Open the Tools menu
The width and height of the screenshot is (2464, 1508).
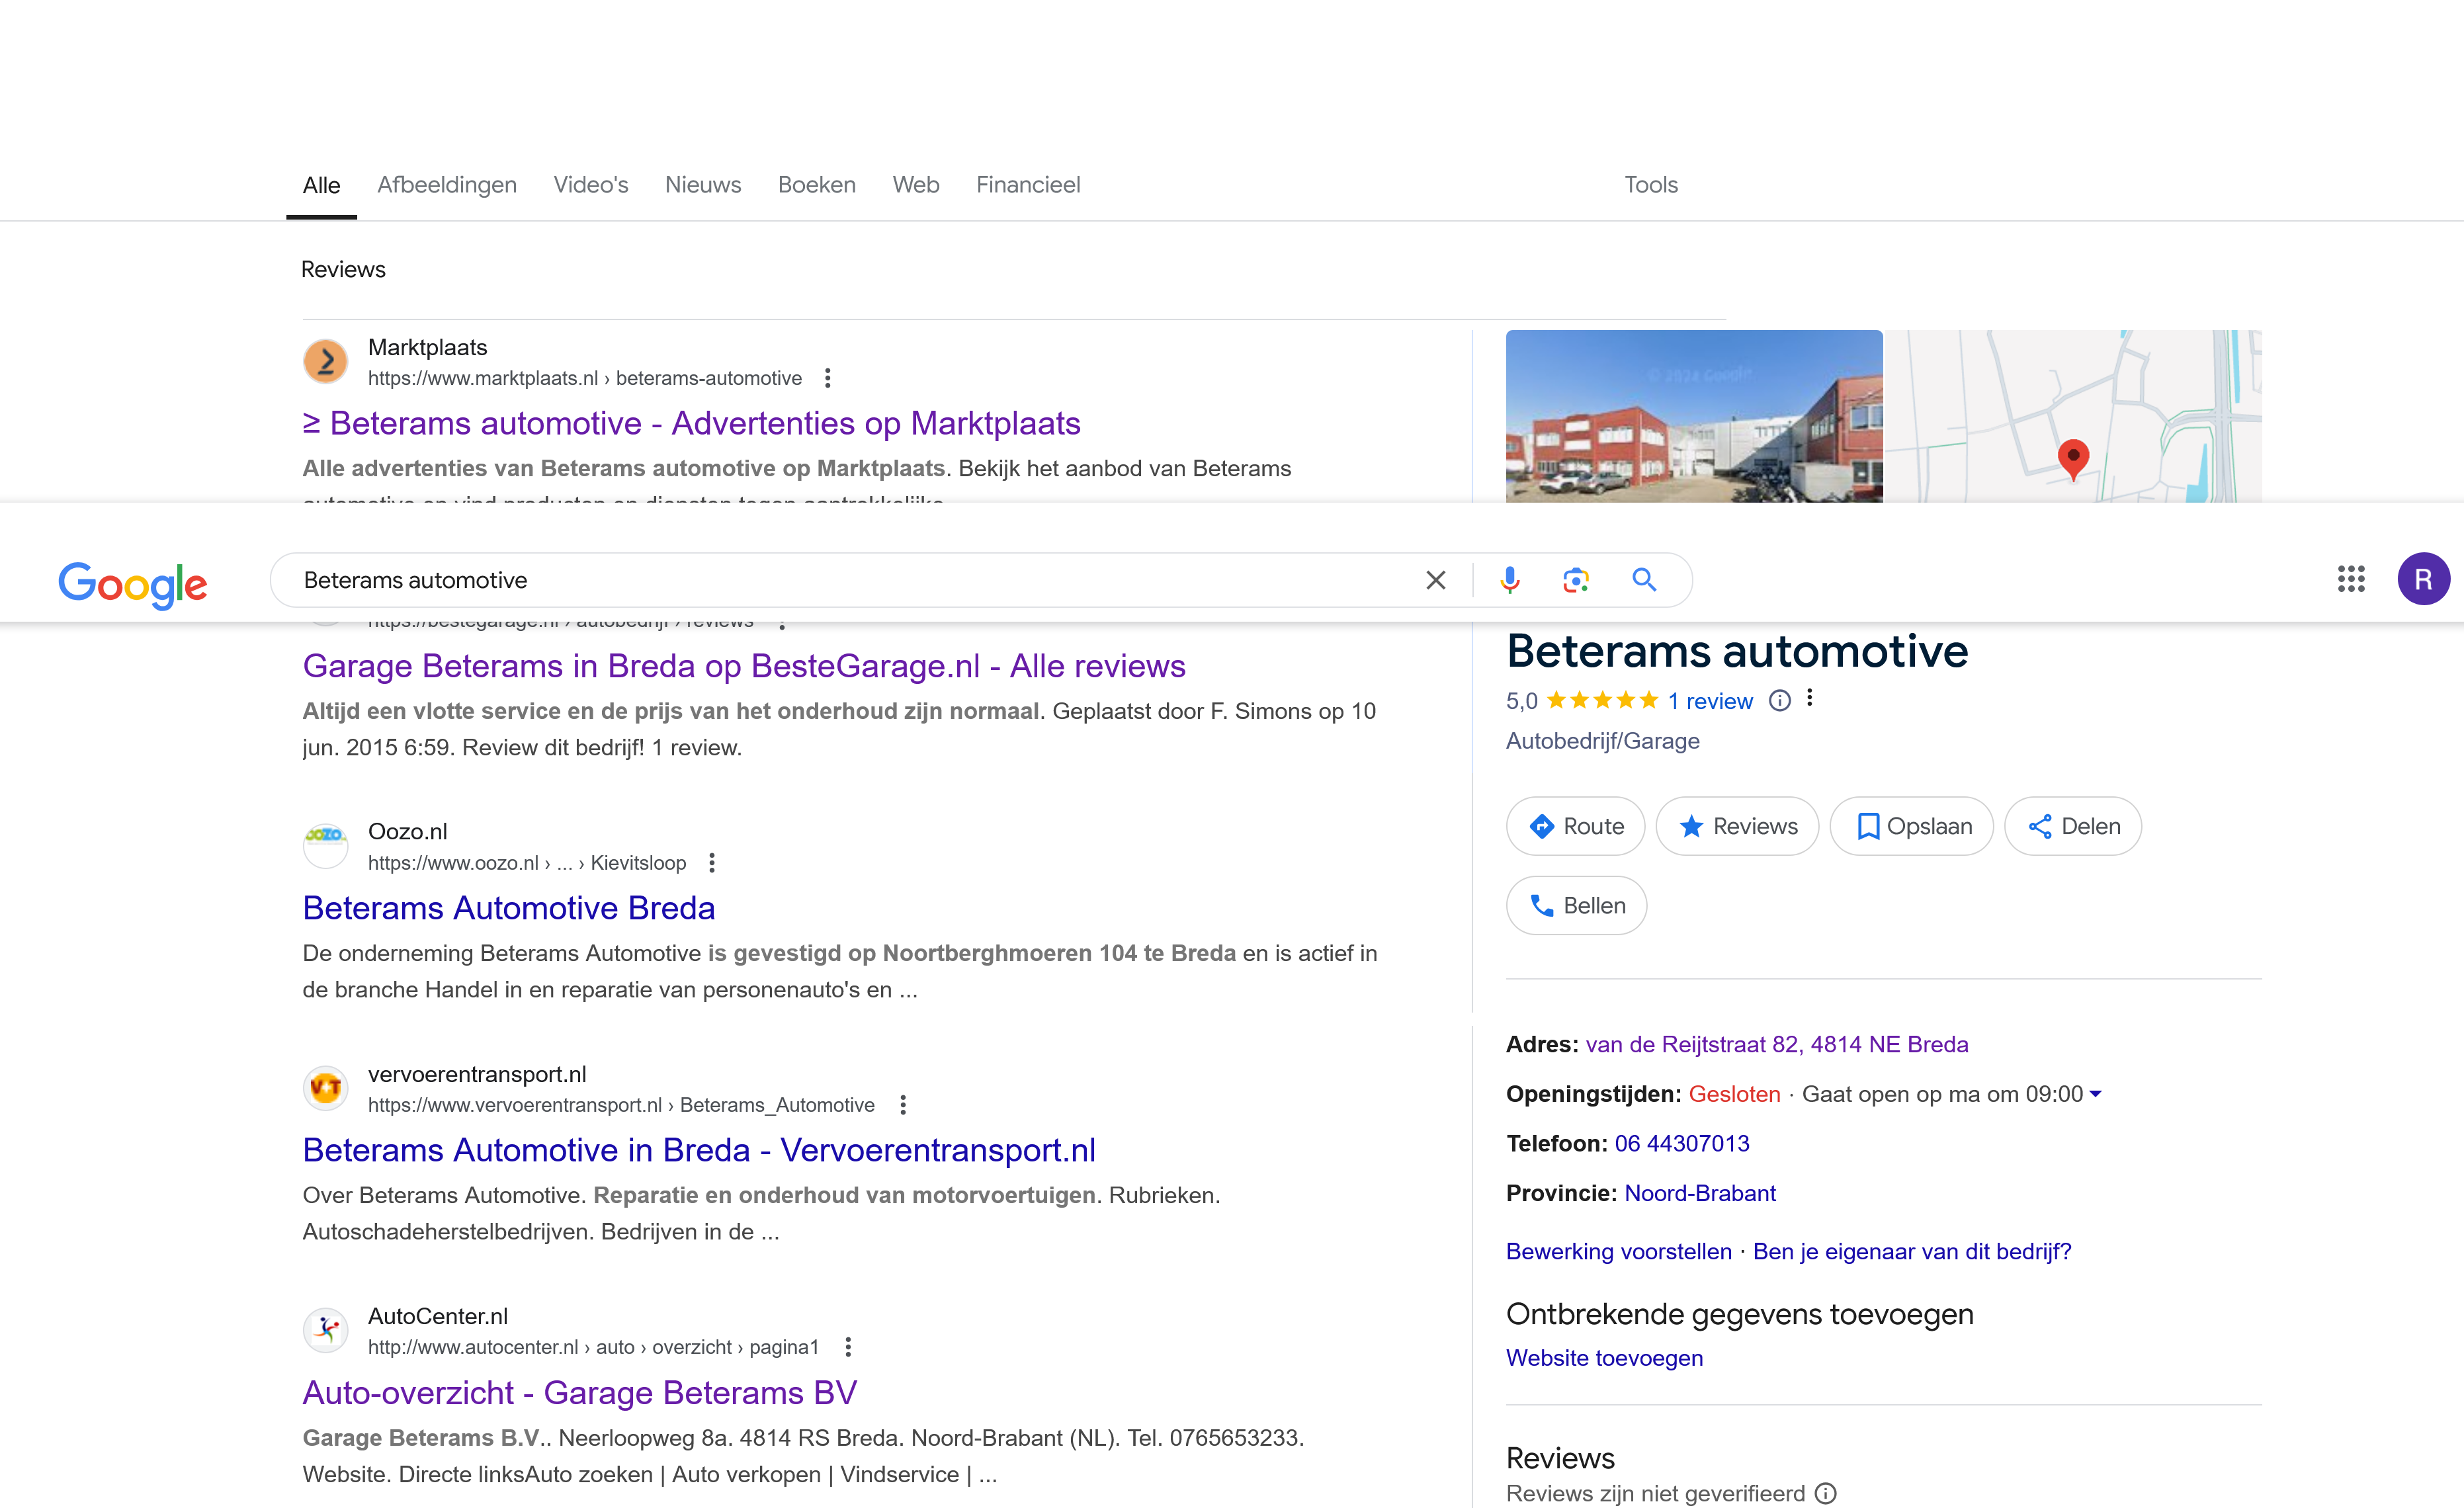(x=1650, y=185)
